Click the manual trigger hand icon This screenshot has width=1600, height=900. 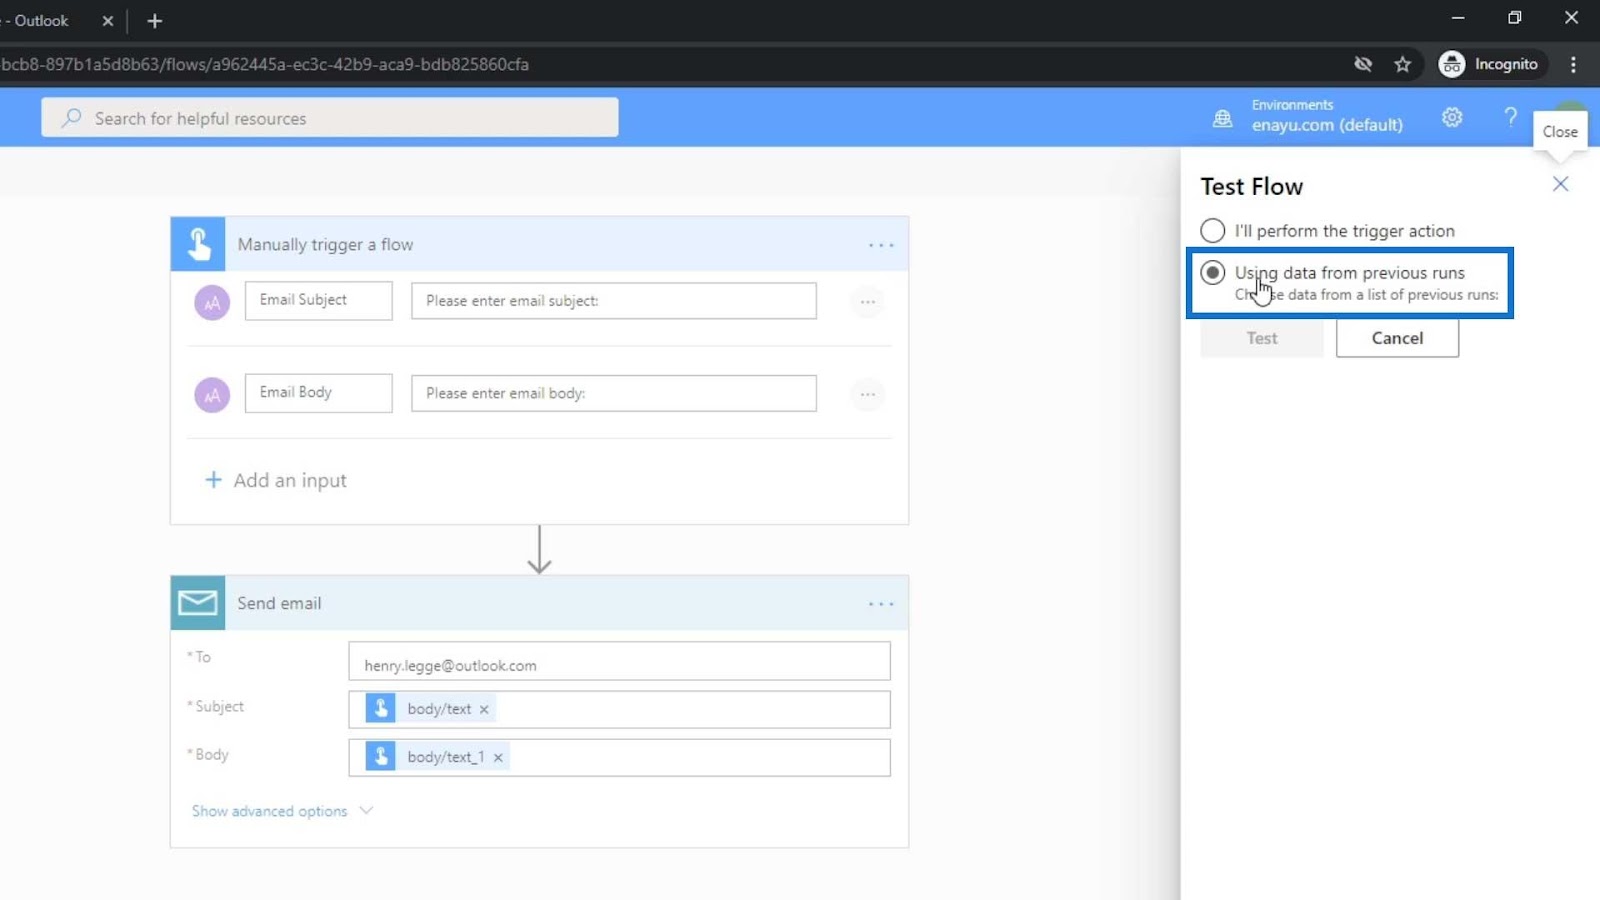coord(197,244)
